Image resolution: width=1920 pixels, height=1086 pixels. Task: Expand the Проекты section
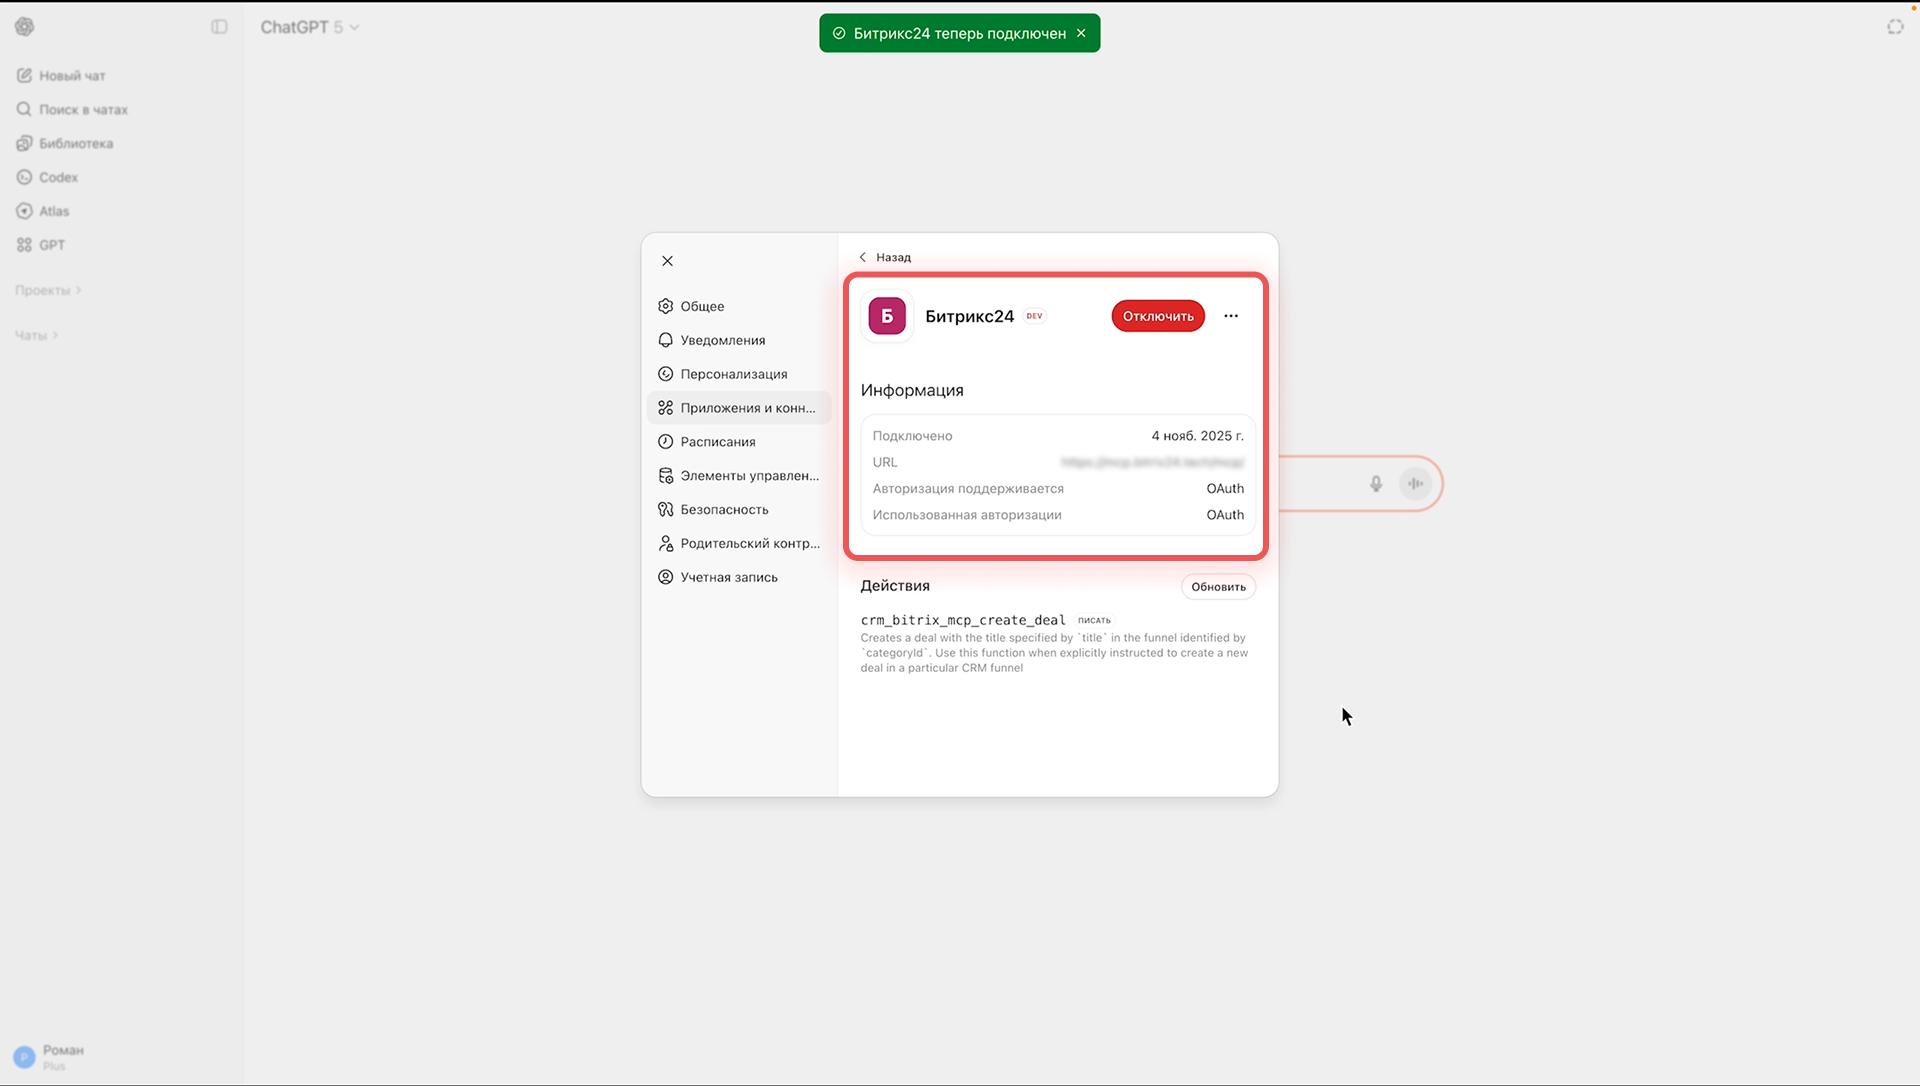point(48,290)
